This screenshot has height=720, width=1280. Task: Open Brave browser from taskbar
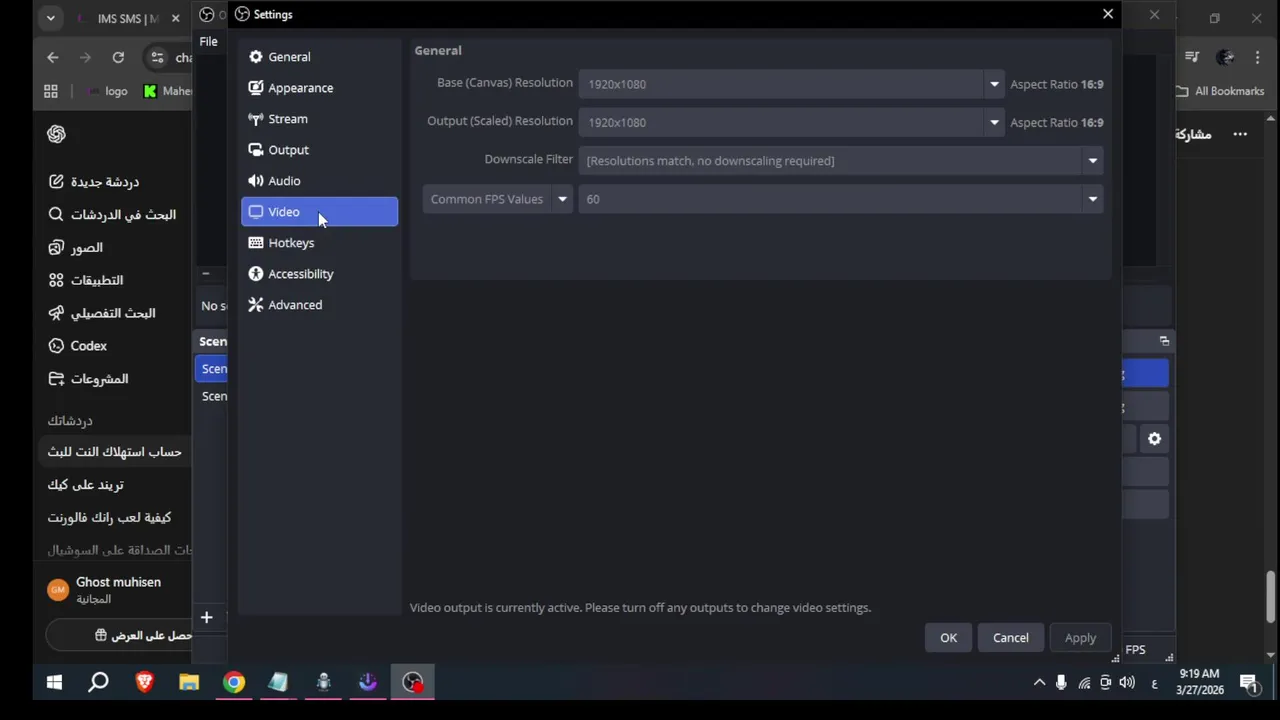click(x=145, y=682)
